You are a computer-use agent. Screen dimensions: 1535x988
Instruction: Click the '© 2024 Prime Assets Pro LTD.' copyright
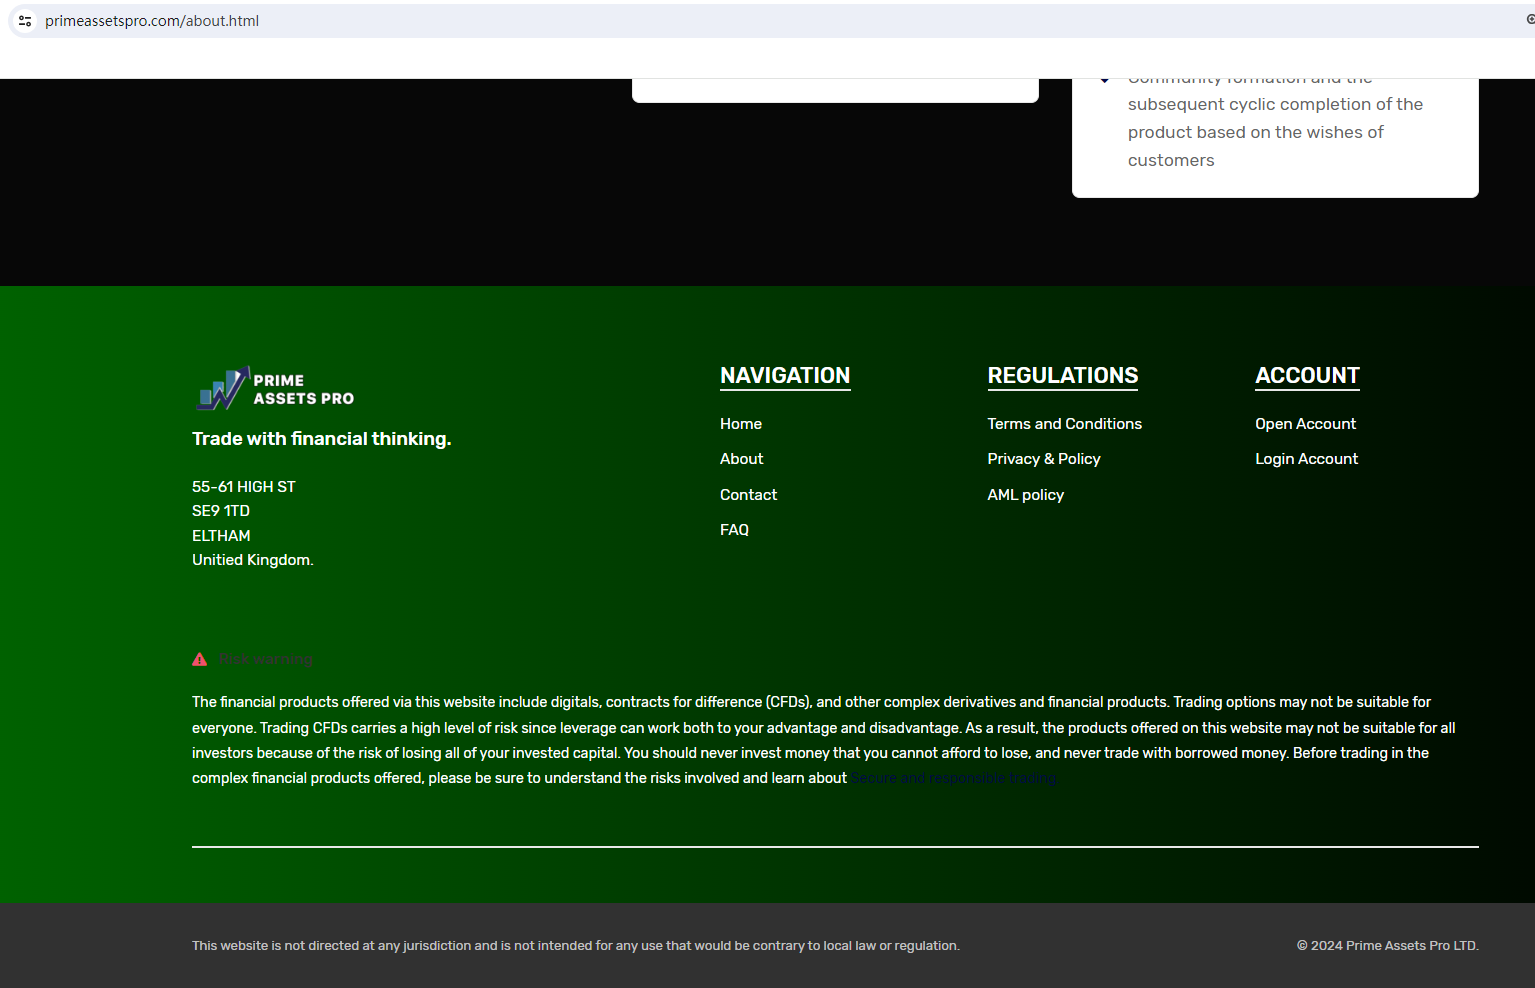tap(1387, 946)
